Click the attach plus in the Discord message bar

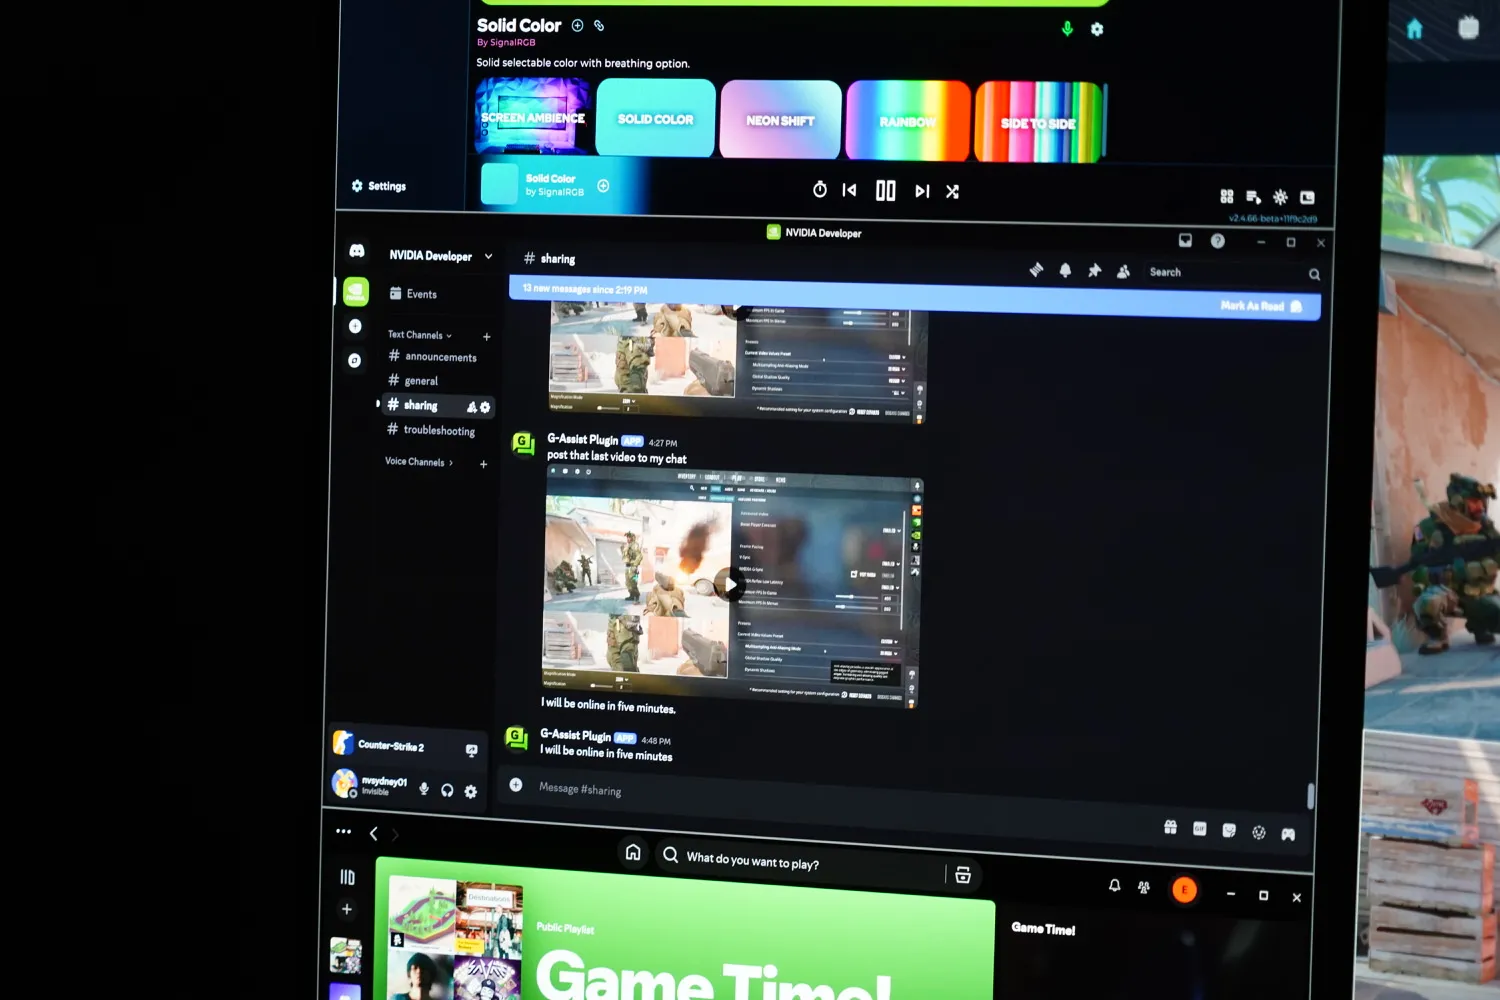(x=516, y=785)
